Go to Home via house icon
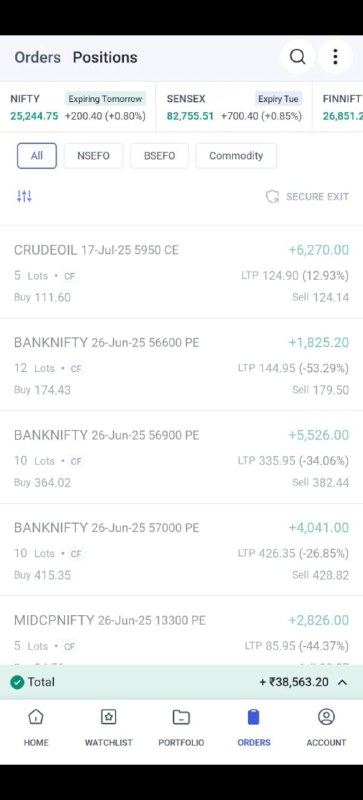The height and width of the screenshot is (800, 363). (36, 717)
